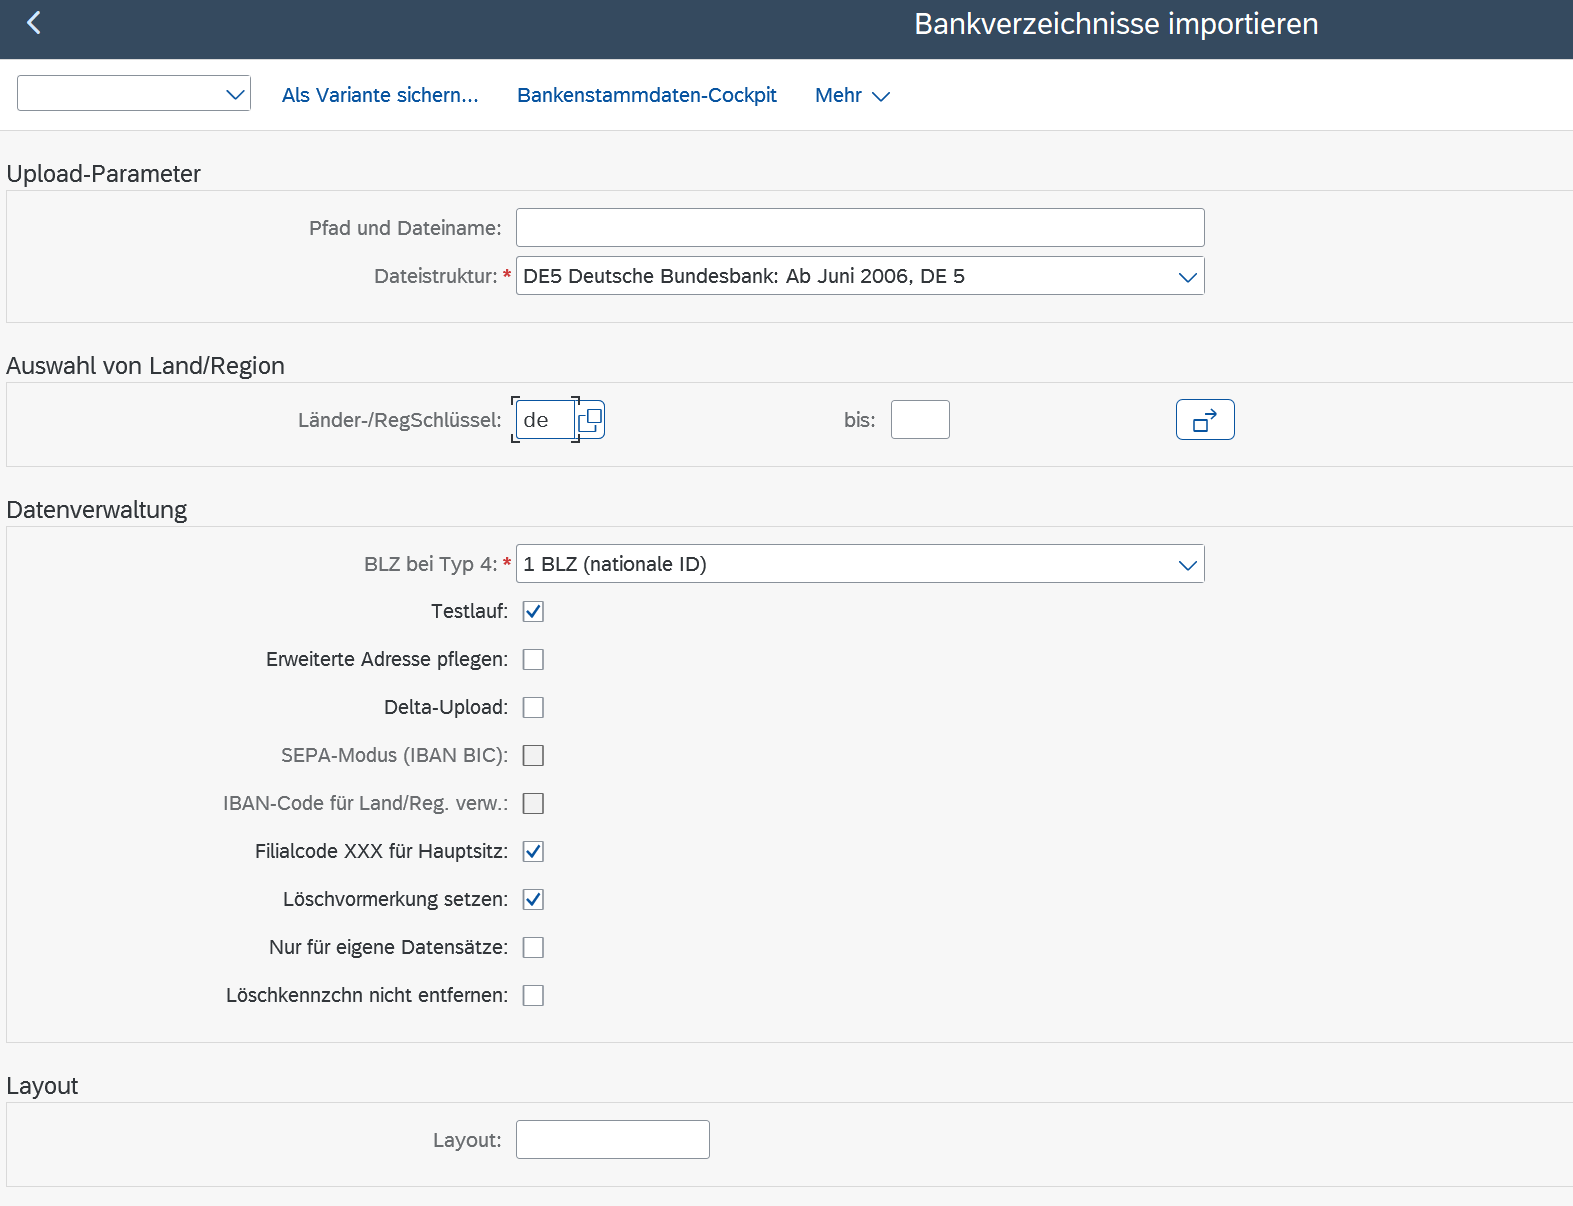
Task: Uncheck Filialcode XXX für Hauptsitz
Action: [533, 852]
